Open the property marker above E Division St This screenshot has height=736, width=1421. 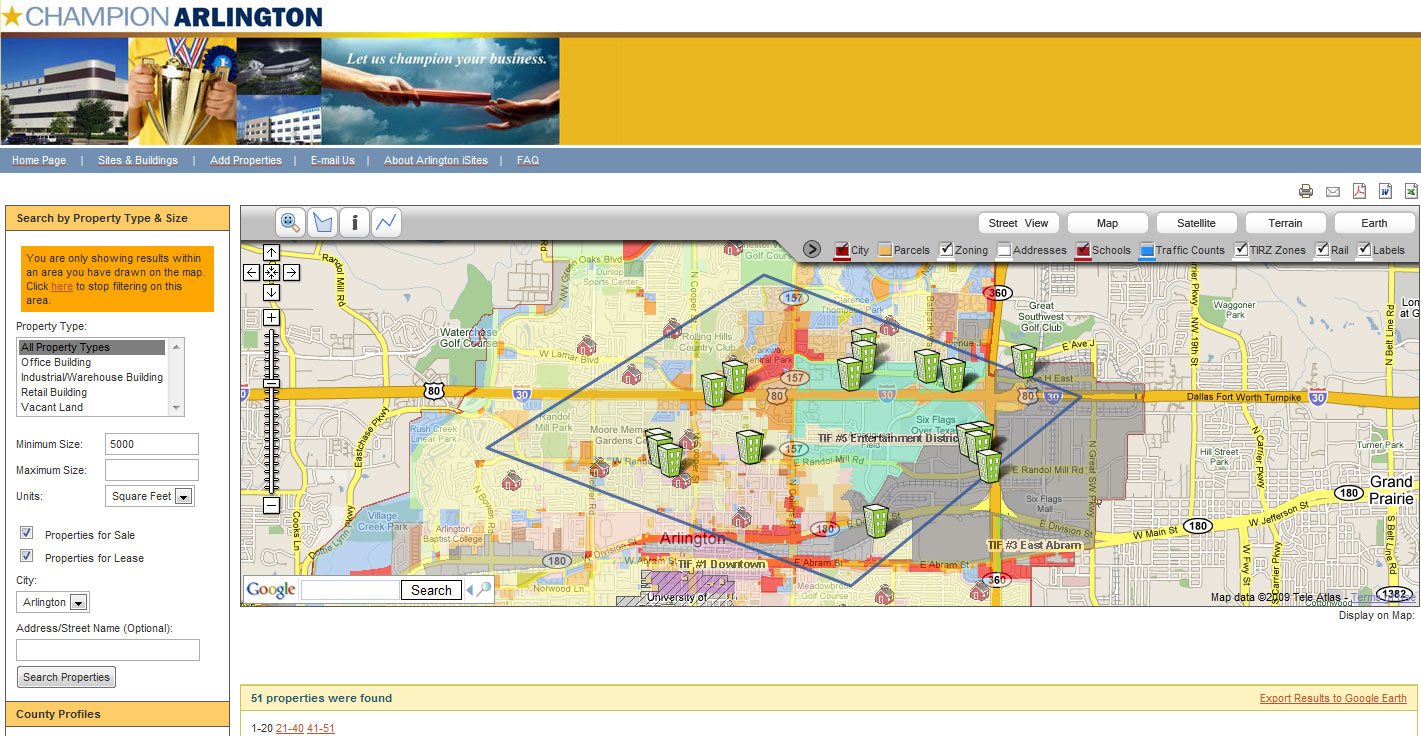click(876, 521)
